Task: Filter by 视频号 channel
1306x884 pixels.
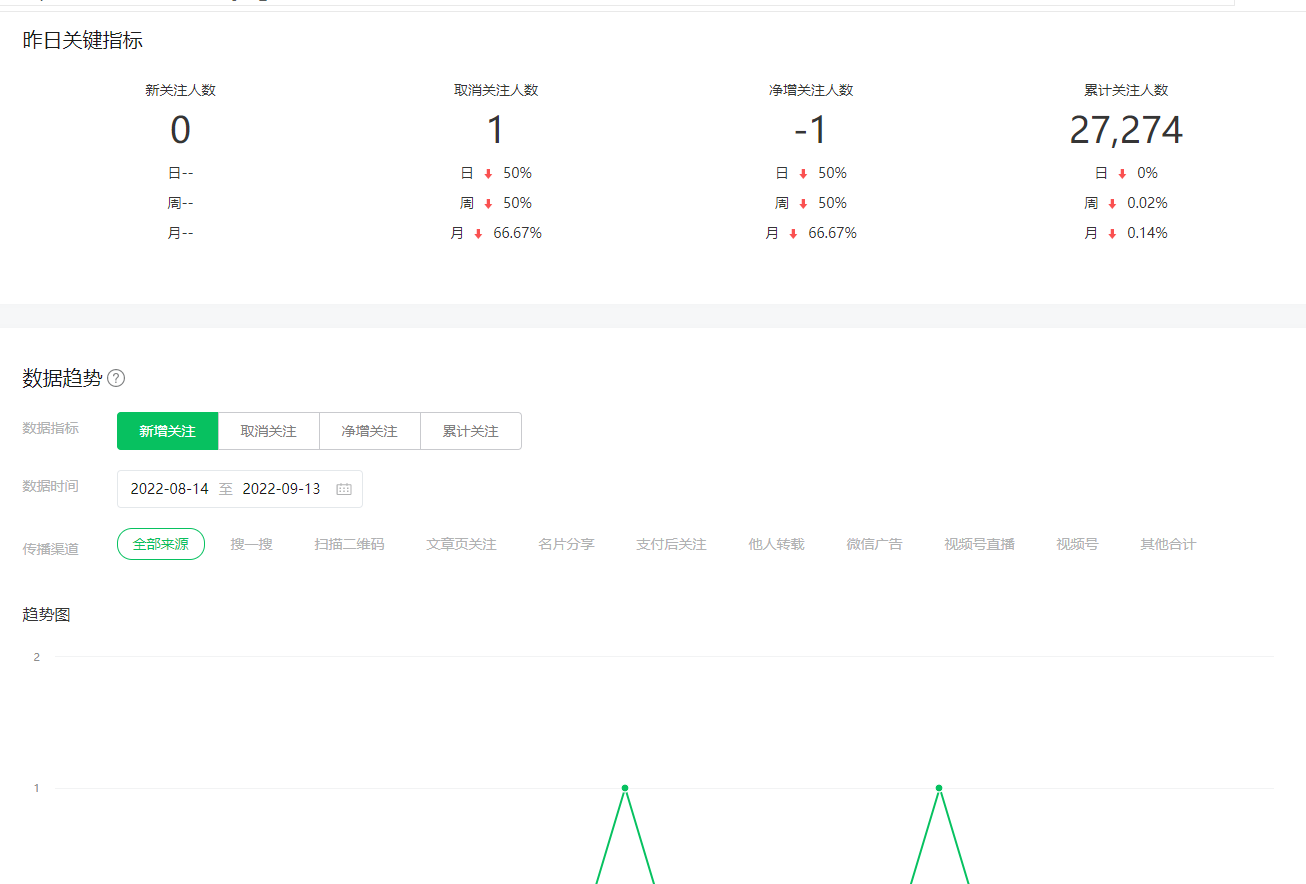Action: click(x=1077, y=544)
